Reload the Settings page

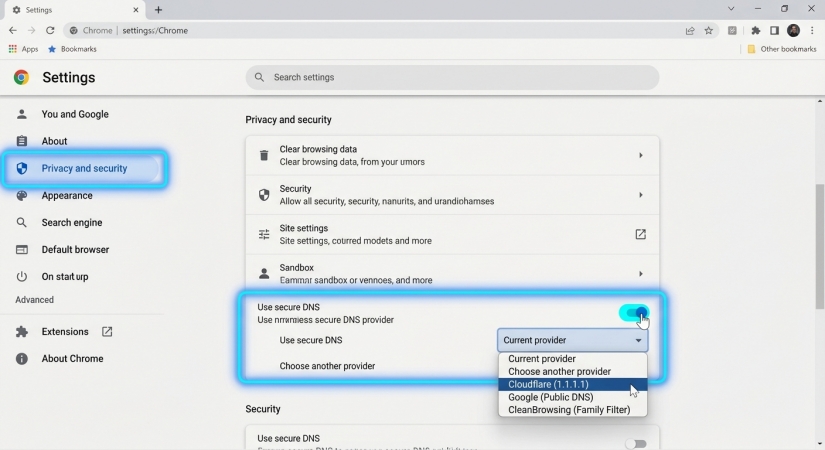click(50, 31)
